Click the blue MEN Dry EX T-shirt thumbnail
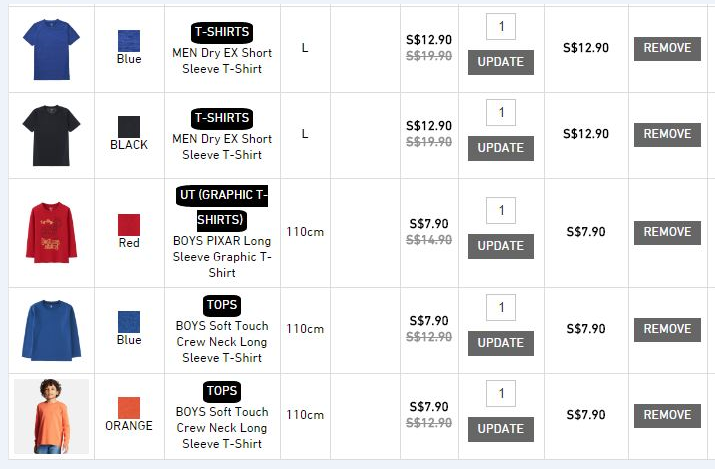This screenshot has width=715, height=469. (x=50, y=47)
